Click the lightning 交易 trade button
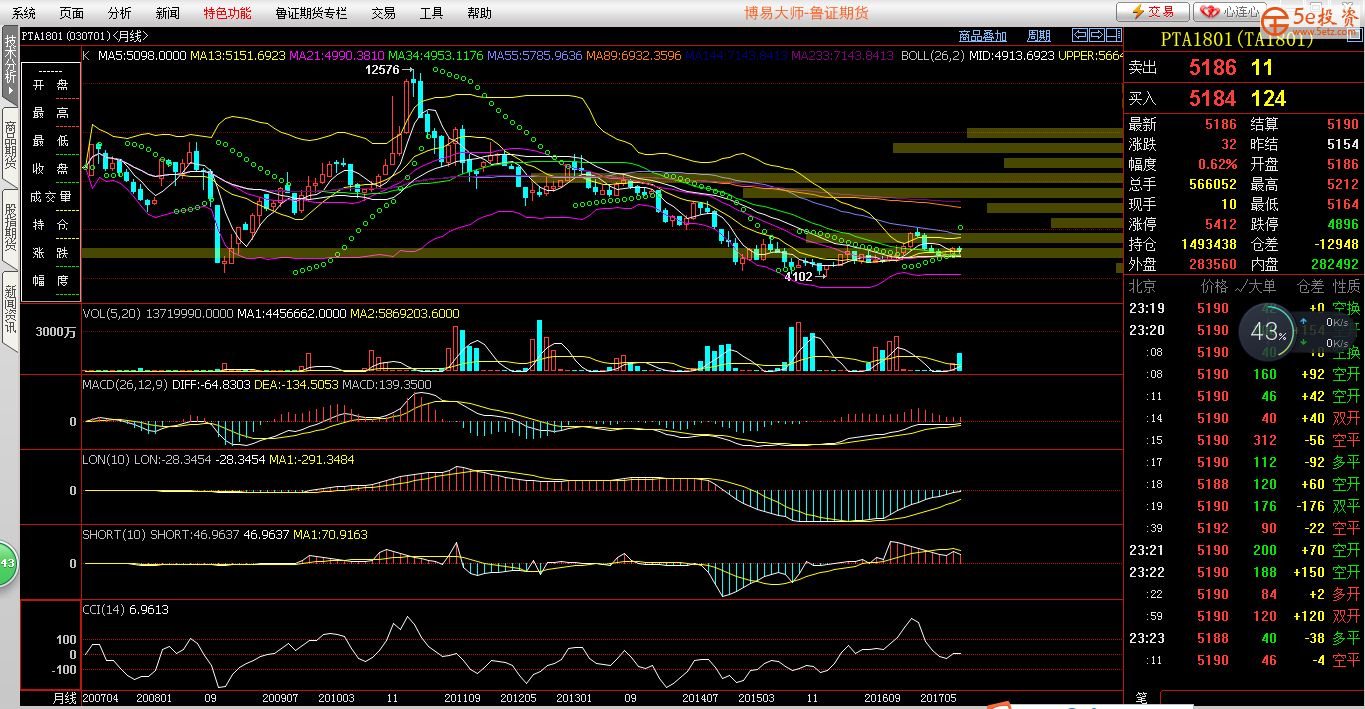Image resolution: width=1365 pixels, height=709 pixels. 1153,12
